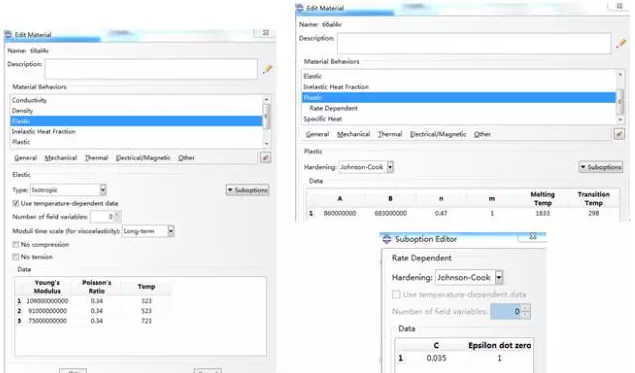Click C value 0.035 in Suboption Editor
Screen dimensions: 635x373
point(436,358)
